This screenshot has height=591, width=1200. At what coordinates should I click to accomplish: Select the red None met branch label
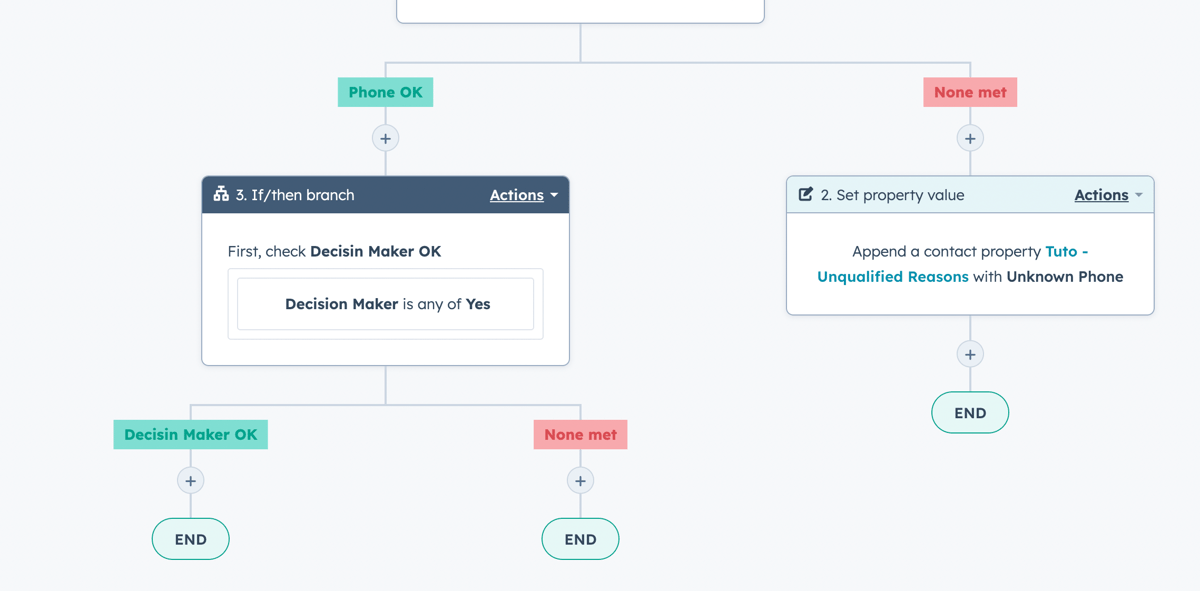tap(970, 92)
